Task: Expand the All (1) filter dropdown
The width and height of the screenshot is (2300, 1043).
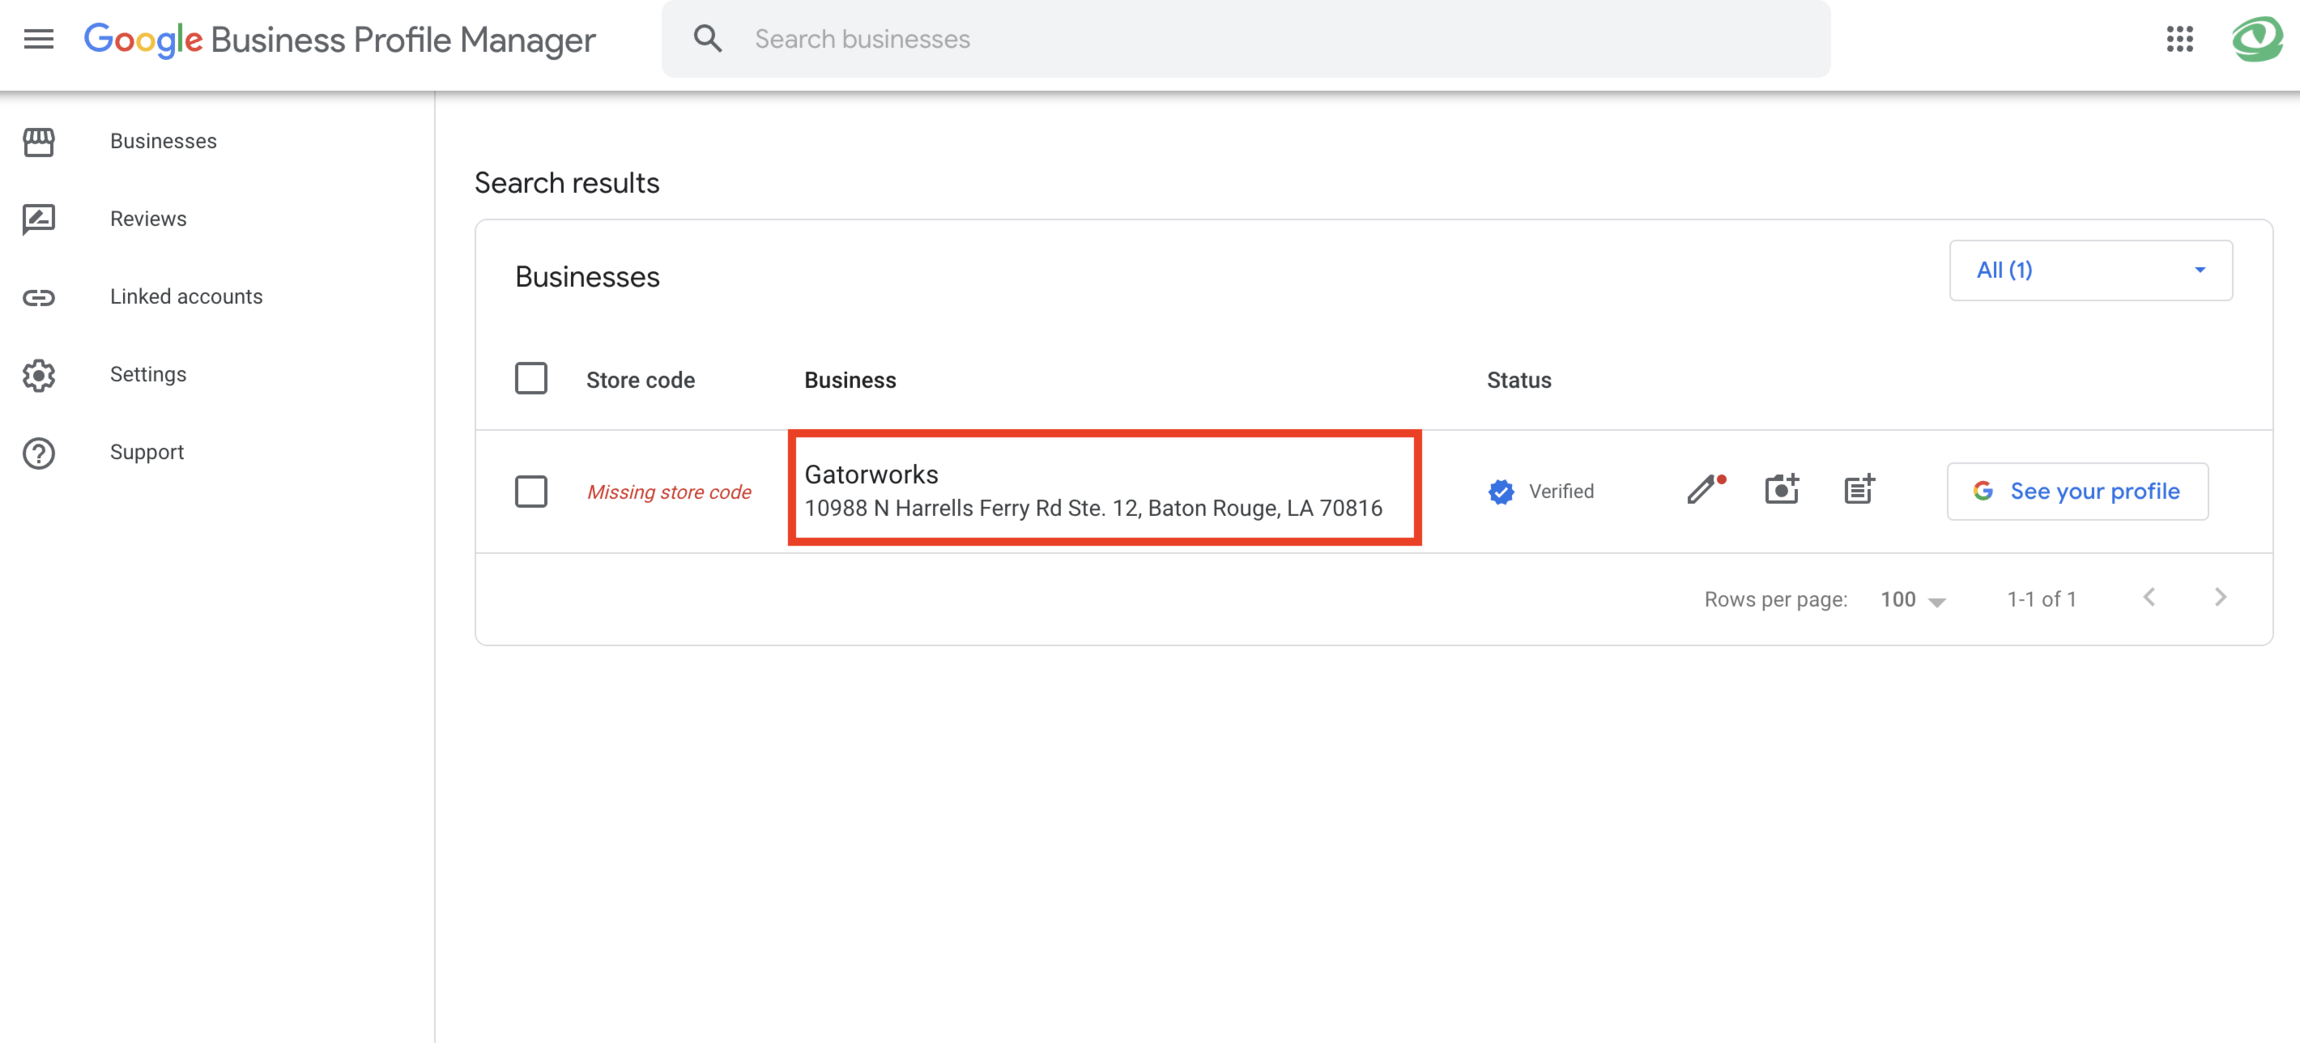Action: coord(2090,270)
